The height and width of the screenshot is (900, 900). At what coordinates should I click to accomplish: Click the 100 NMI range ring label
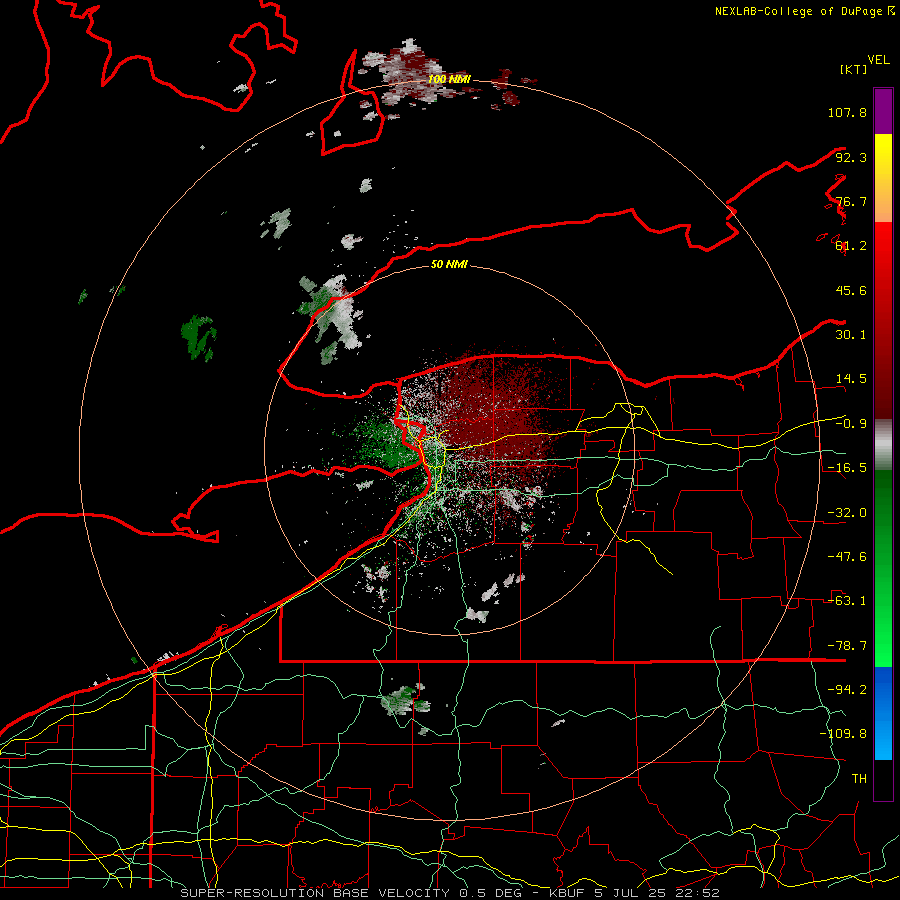(x=449, y=79)
